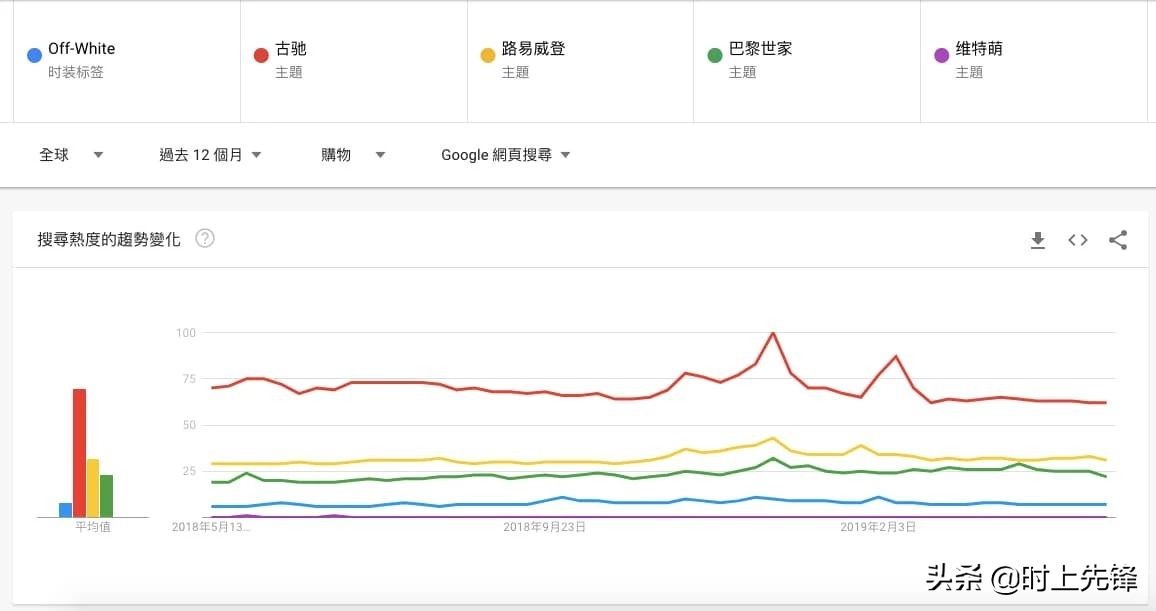The height and width of the screenshot is (611, 1156).
Task: Open the 購物 category dropdown
Action: (x=353, y=155)
